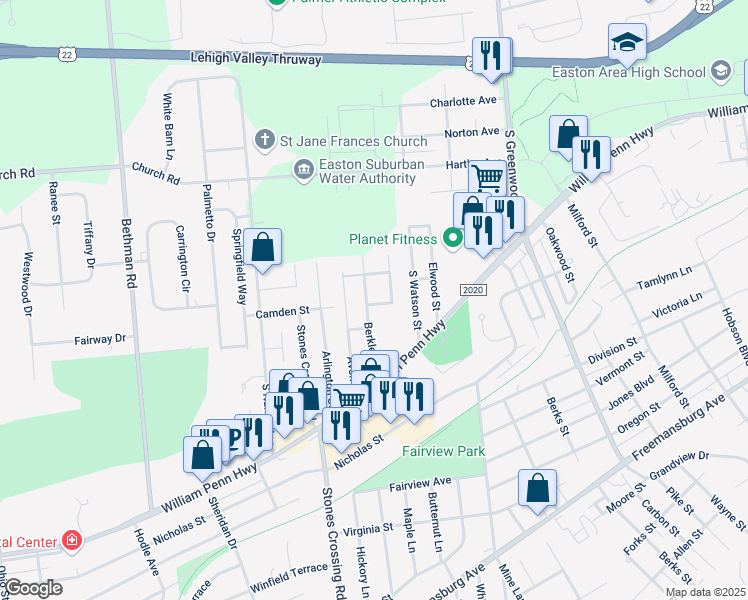Open the shopping bag marker near Freemansburg Ave
The height and width of the screenshot is (600, 748).
pyautogui.click(x=538, y=489)
